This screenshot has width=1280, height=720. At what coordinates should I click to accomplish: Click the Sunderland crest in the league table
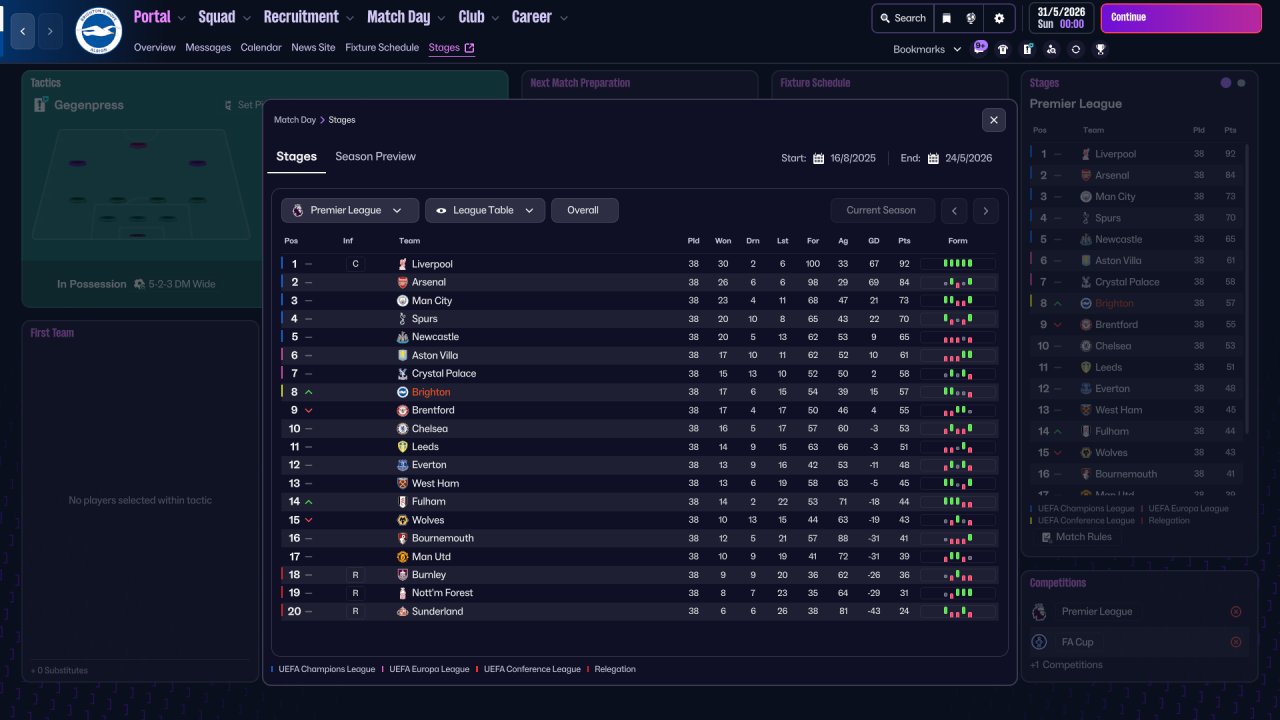pos(403,611)
